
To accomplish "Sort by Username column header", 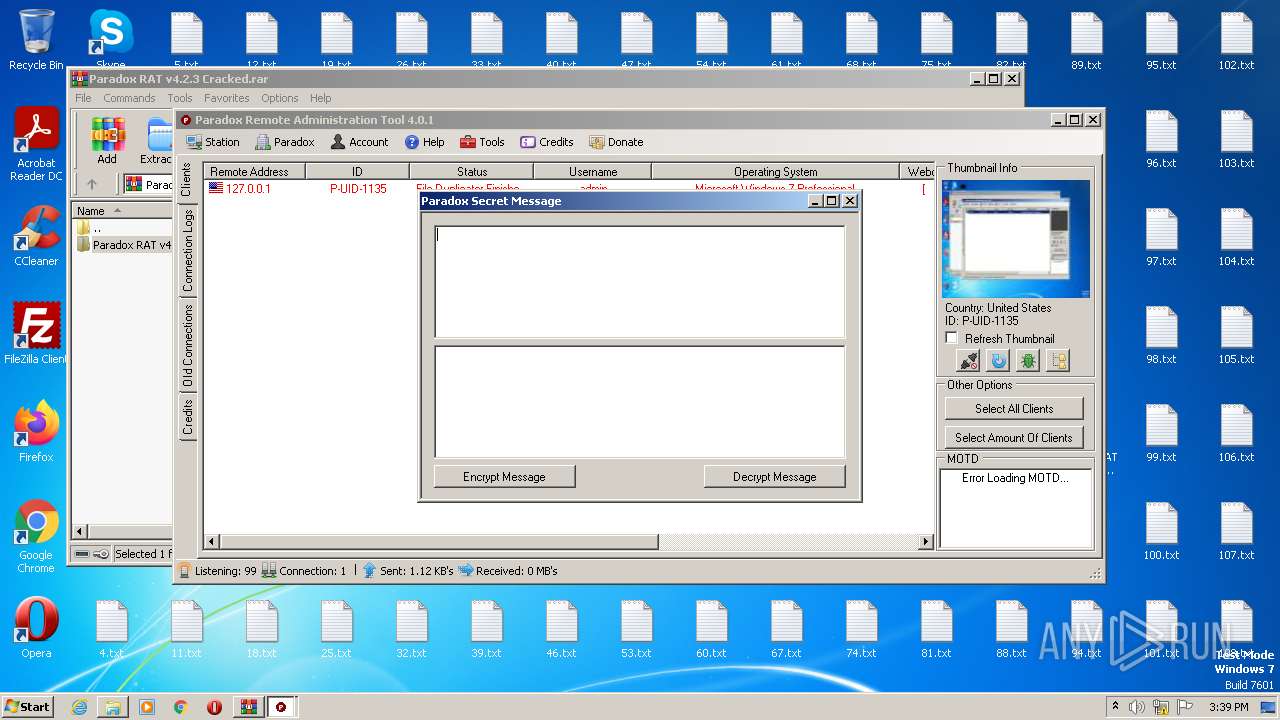I will pos(593,172).
